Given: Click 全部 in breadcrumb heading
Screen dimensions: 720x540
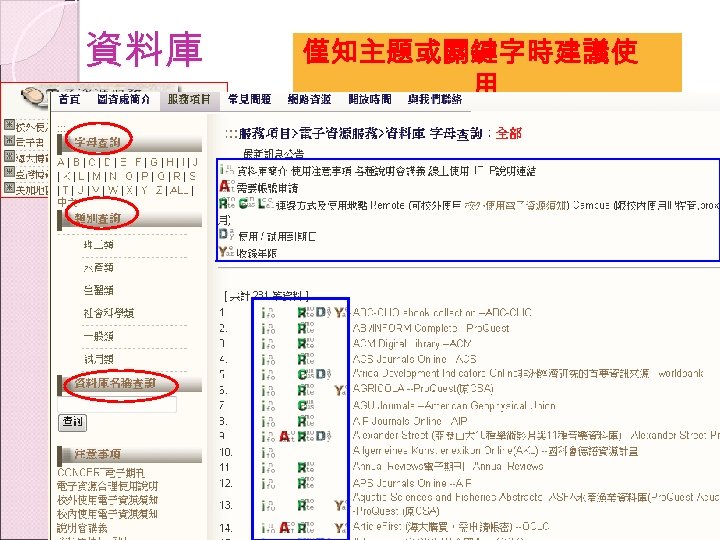Looking at the screenshot, I should click(509, 133).
